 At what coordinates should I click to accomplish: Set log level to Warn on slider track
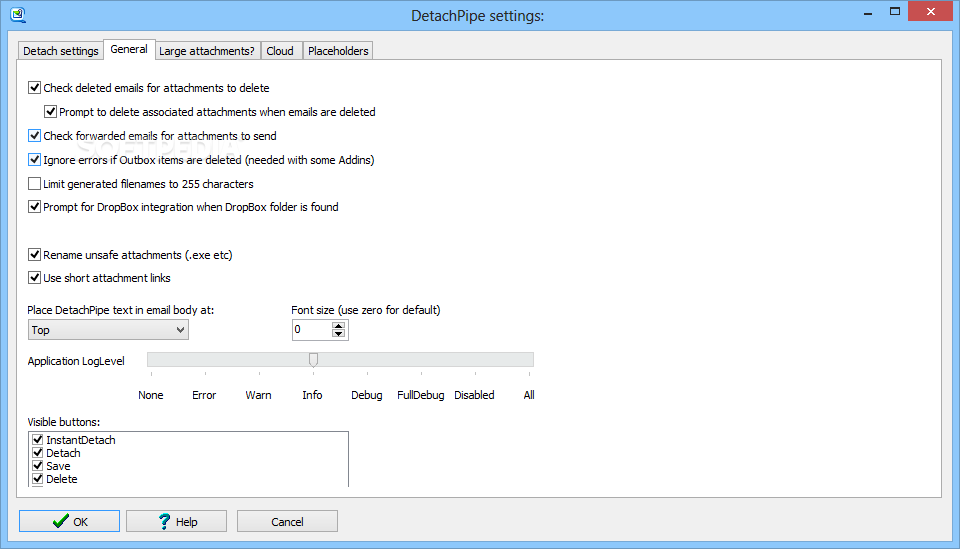(260, 360)
